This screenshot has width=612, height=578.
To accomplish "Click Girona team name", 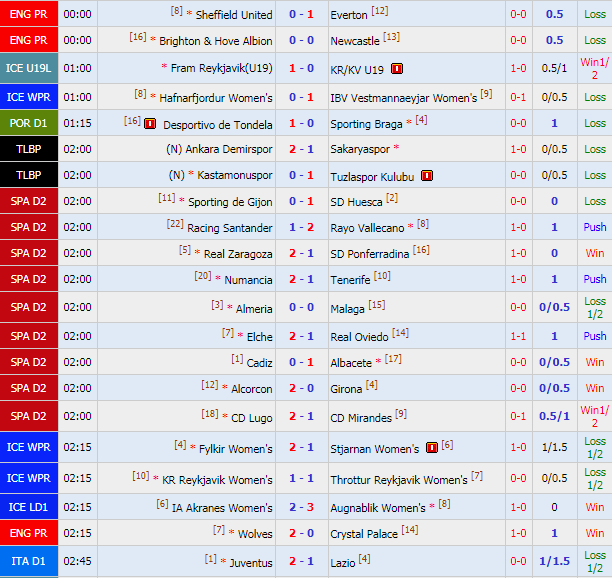I will [x=346, y=389].
